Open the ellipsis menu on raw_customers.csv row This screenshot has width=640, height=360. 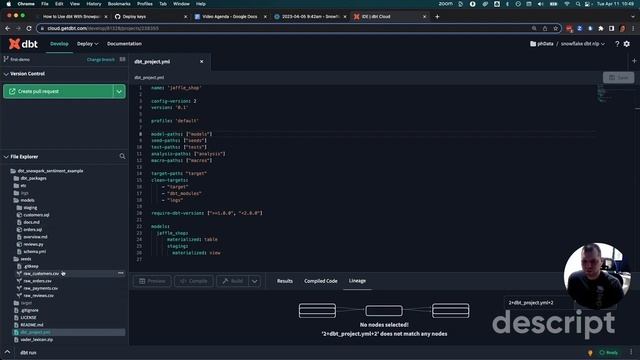tap(120, 273)
